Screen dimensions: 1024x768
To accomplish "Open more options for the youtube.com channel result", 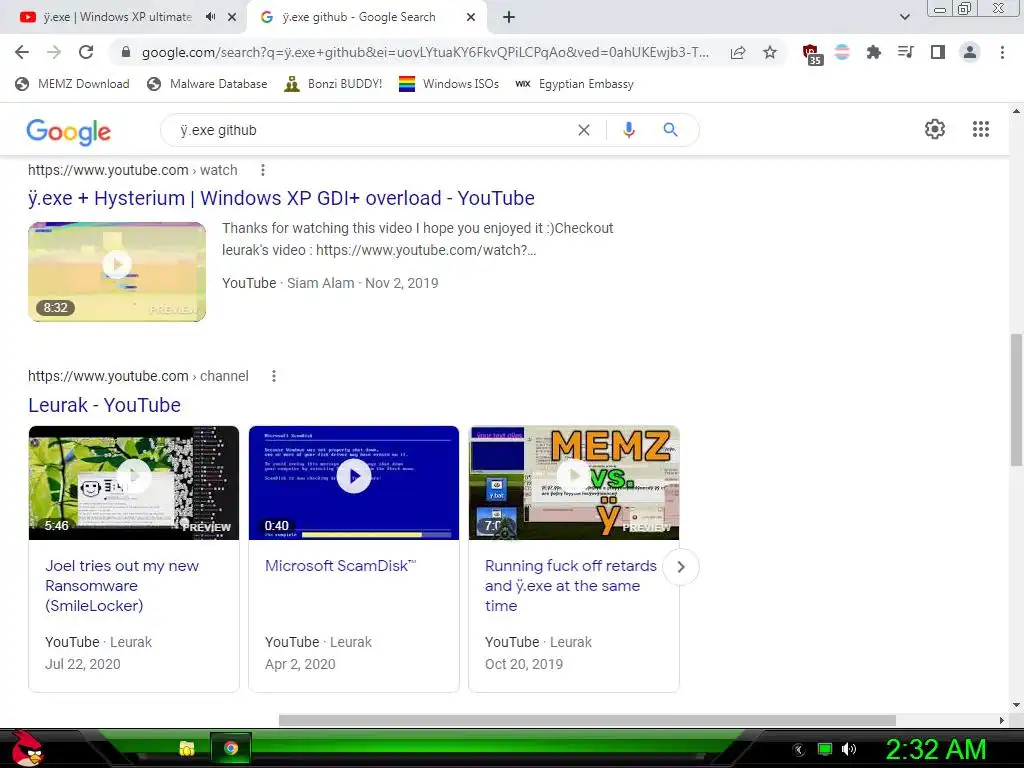I will pos(274,376).
